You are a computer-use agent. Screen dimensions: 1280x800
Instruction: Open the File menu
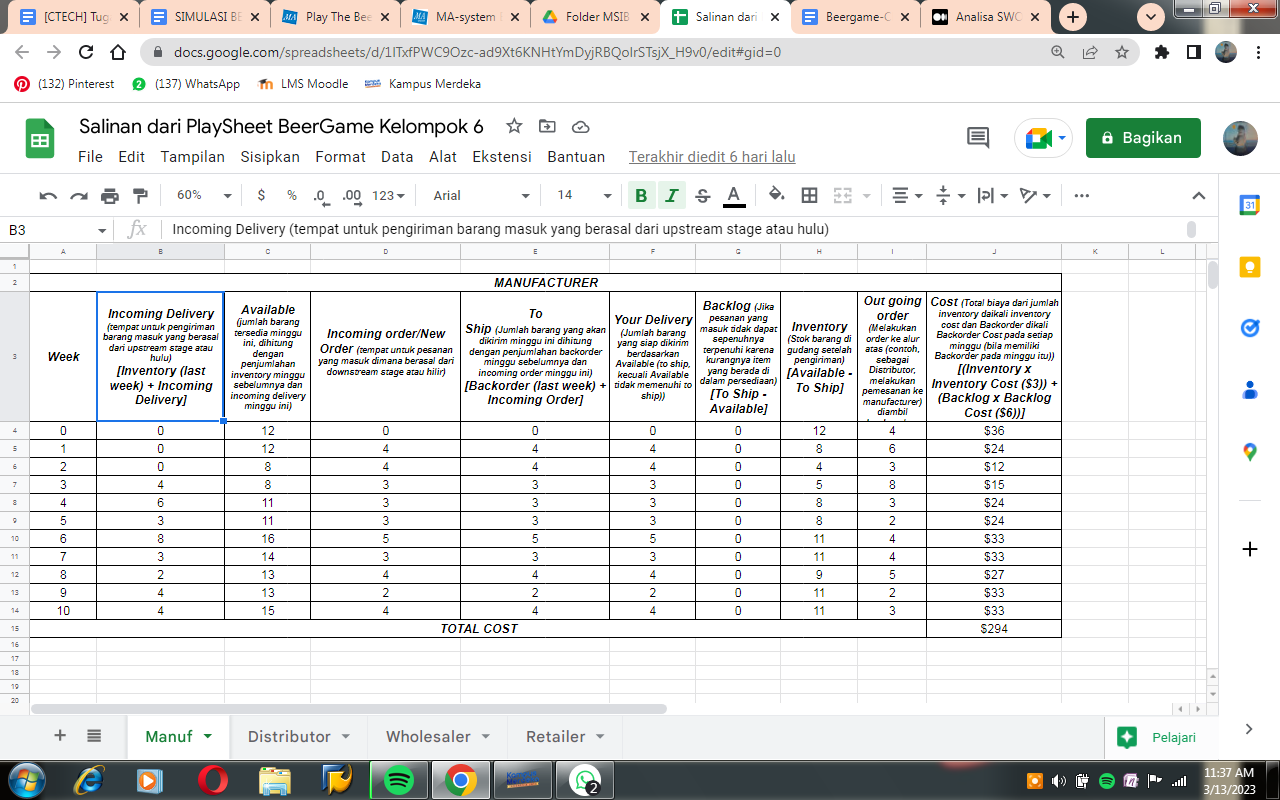pos(90,156)
